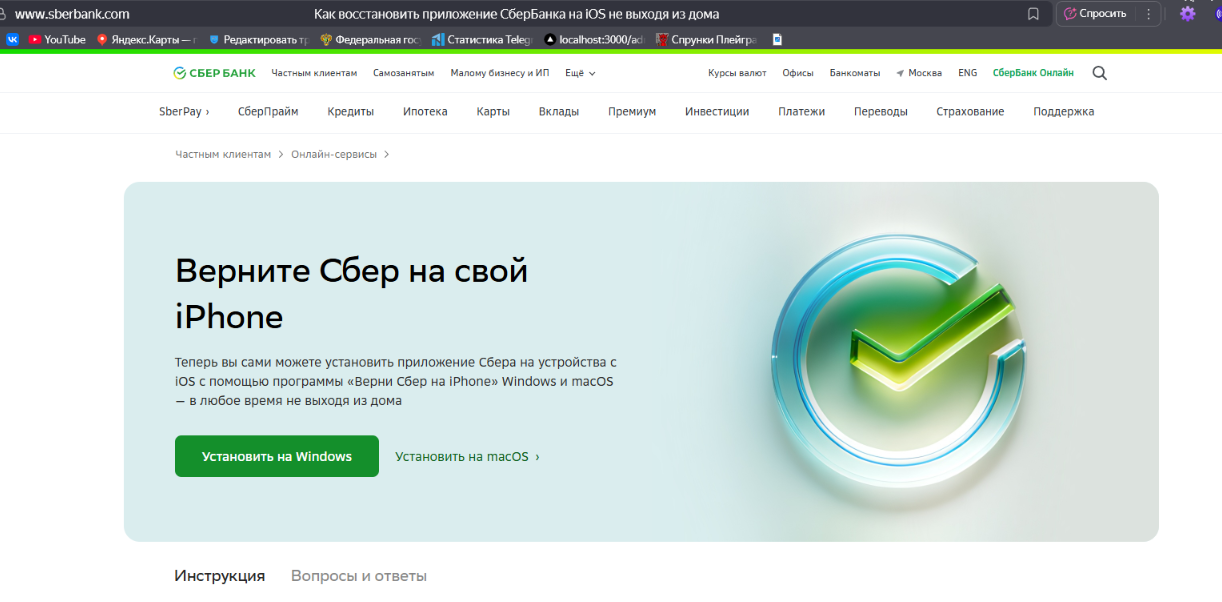Viewport: 1222px width, 602px height.
Task: Open Переводы navigation item
Action: pos(881,112)
